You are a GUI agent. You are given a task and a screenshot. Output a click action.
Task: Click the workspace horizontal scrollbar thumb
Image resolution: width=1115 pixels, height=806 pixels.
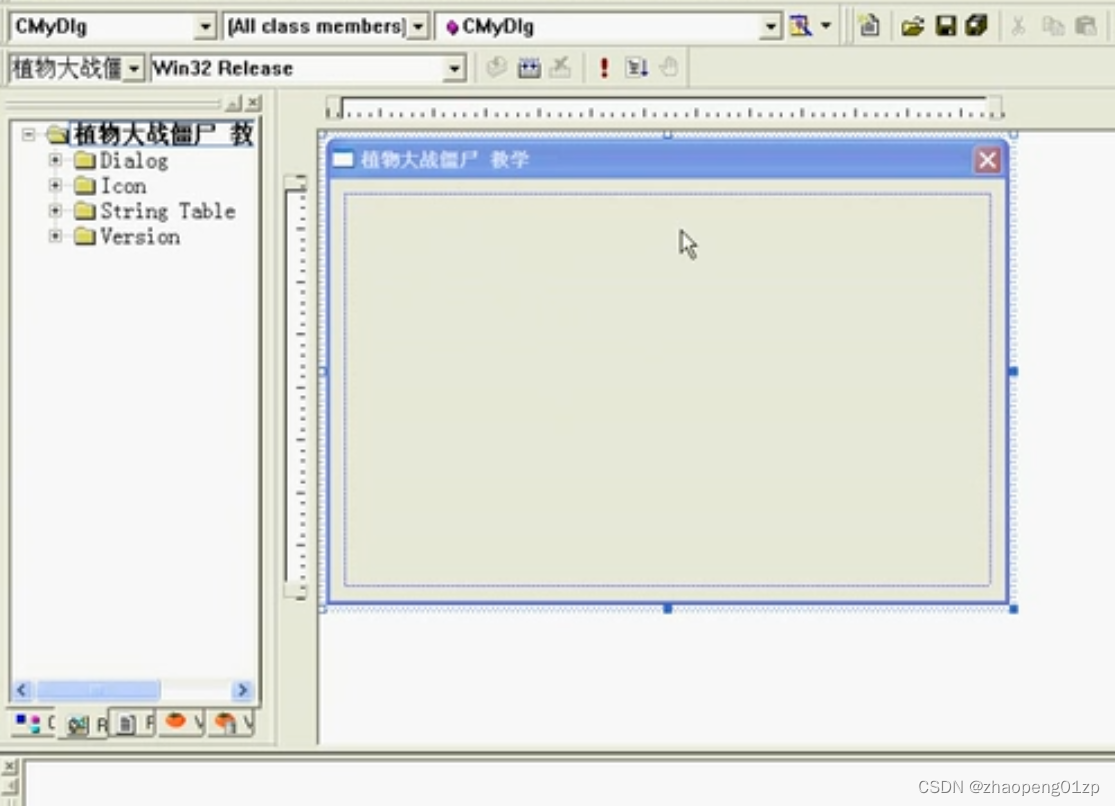[98, 689]
